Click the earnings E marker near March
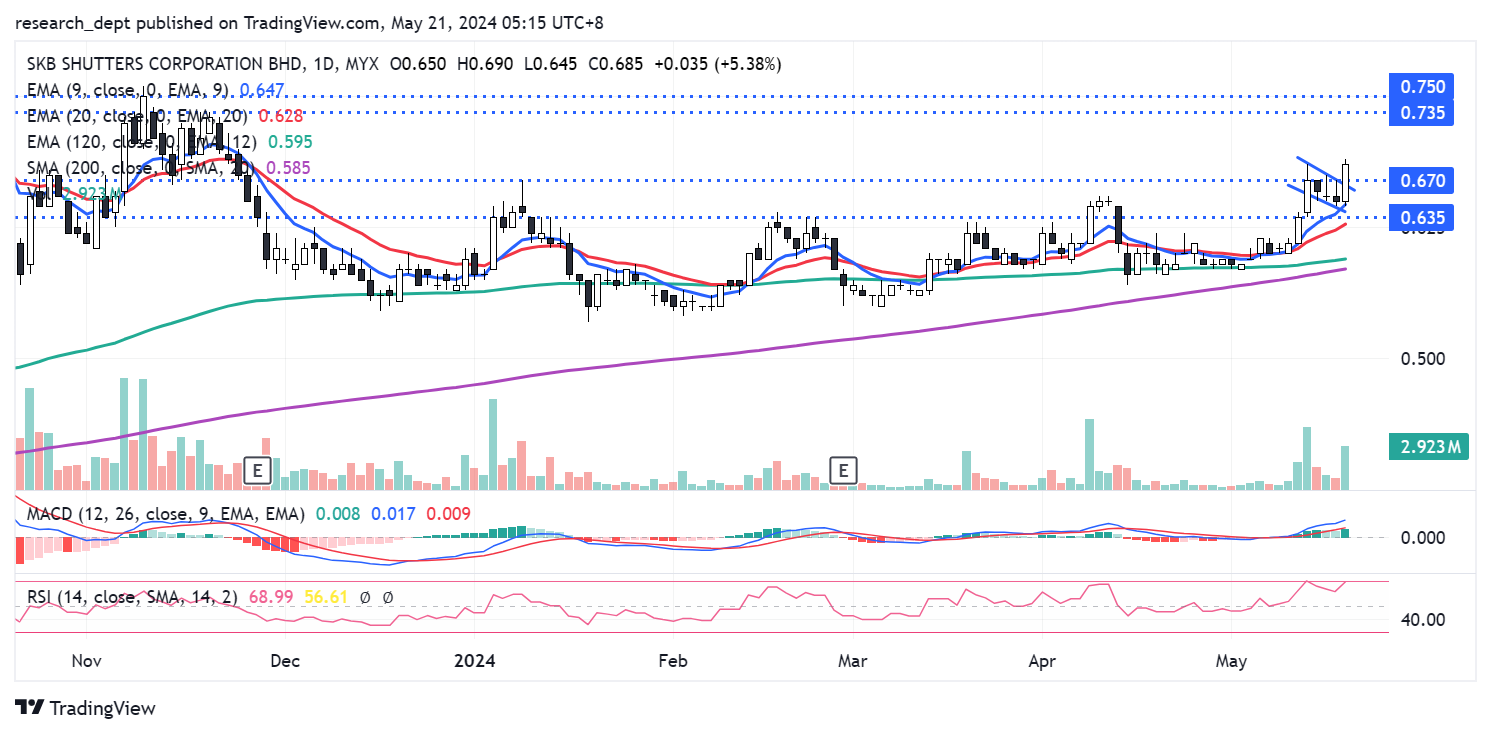 click(845, 469)
